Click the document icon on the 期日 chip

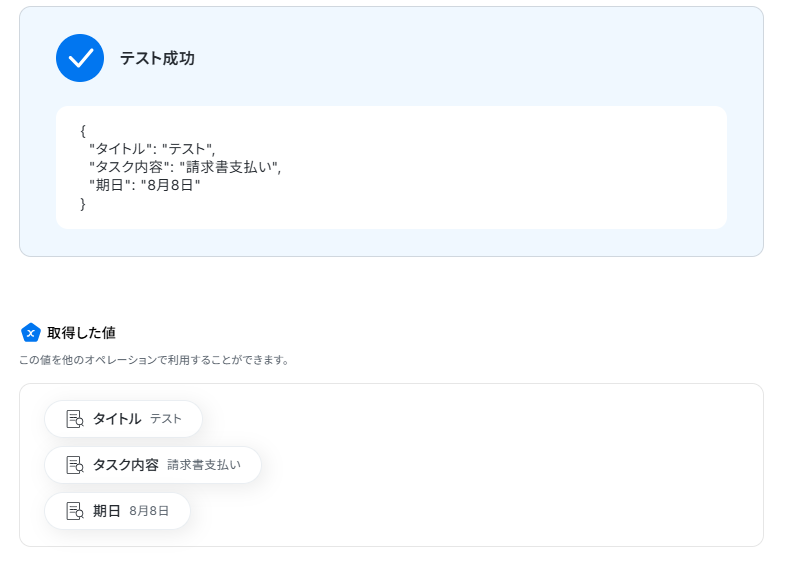click(x=75, y=511)
